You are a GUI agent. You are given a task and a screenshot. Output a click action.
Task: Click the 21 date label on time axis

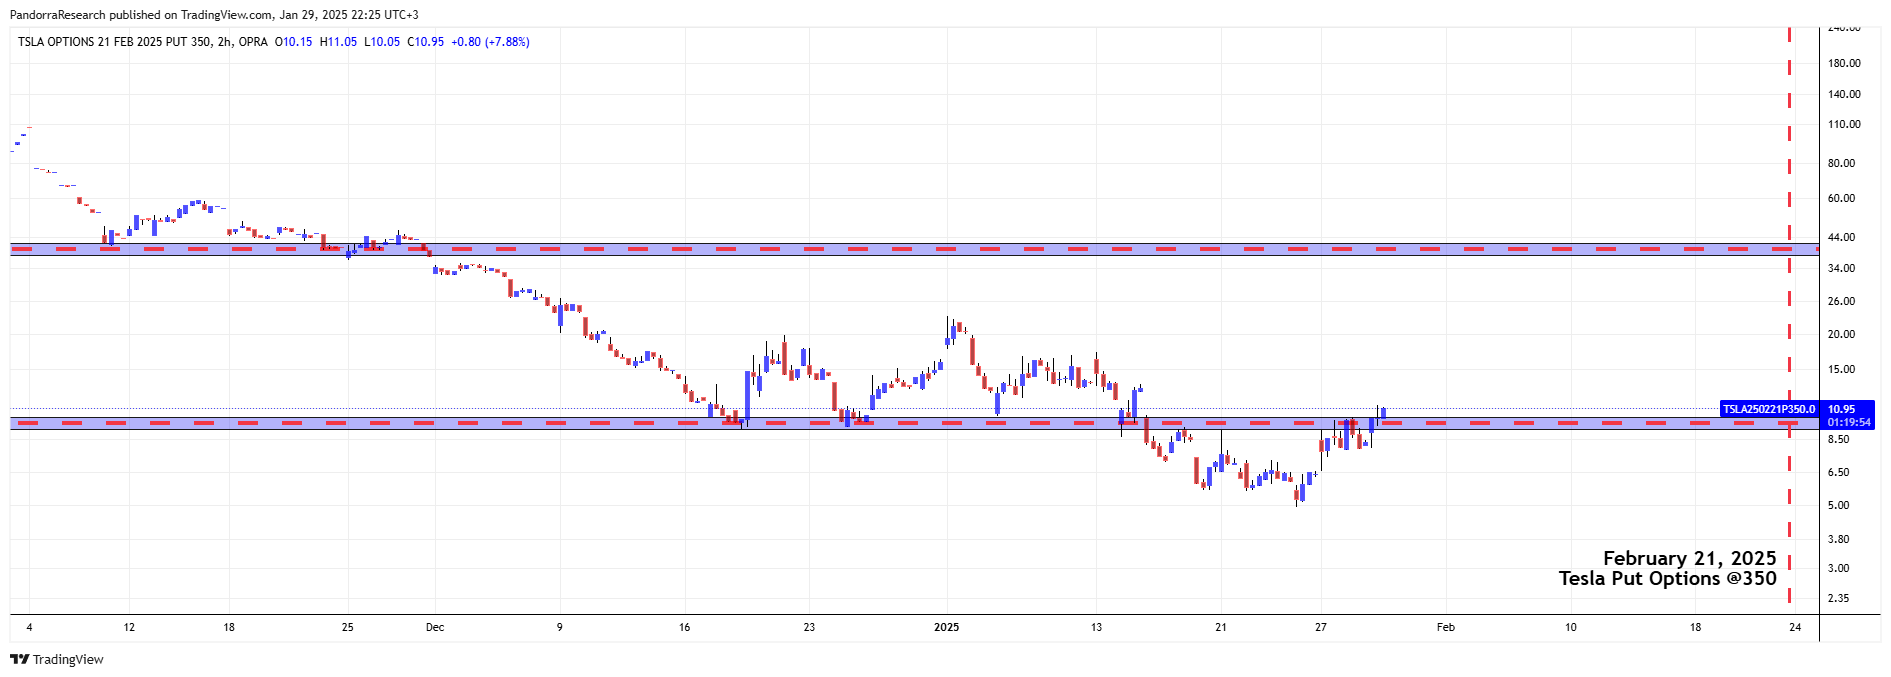[1221, 627]
